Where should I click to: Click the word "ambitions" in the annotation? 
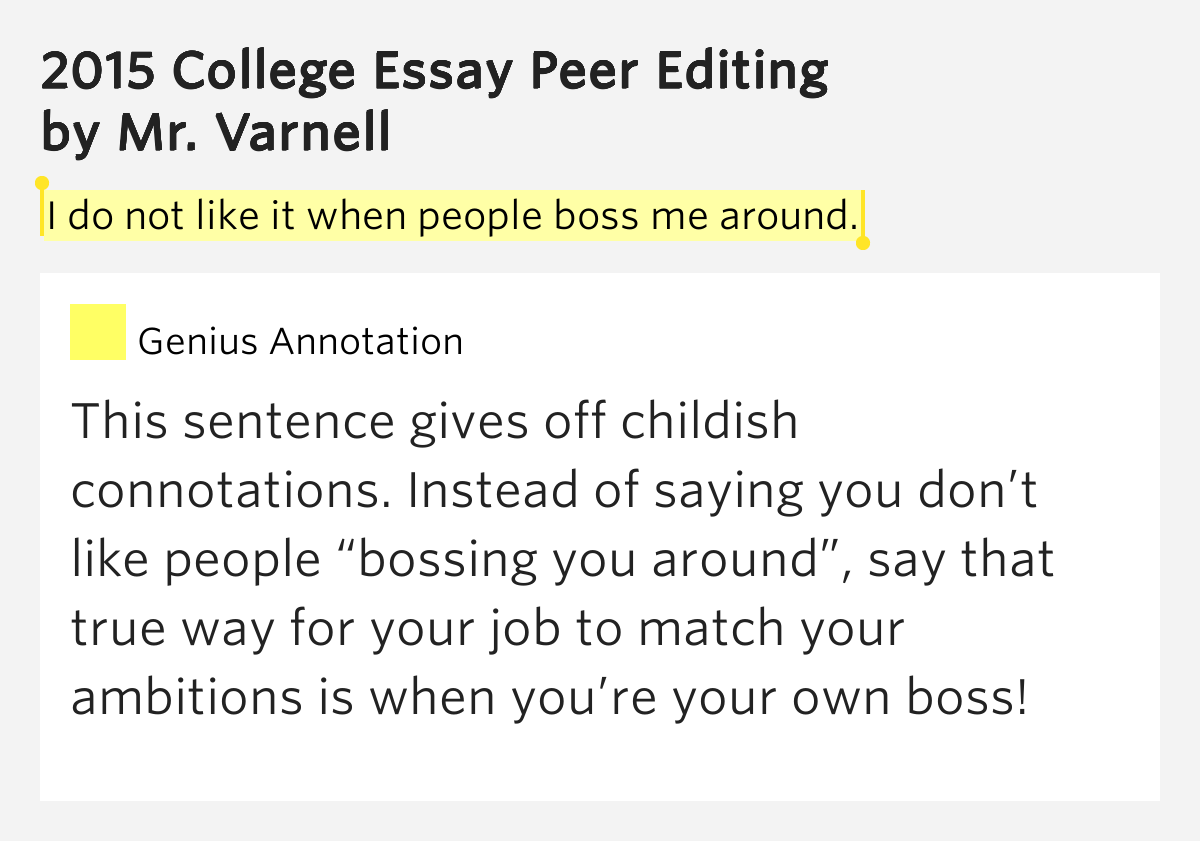tap(187, 699)
